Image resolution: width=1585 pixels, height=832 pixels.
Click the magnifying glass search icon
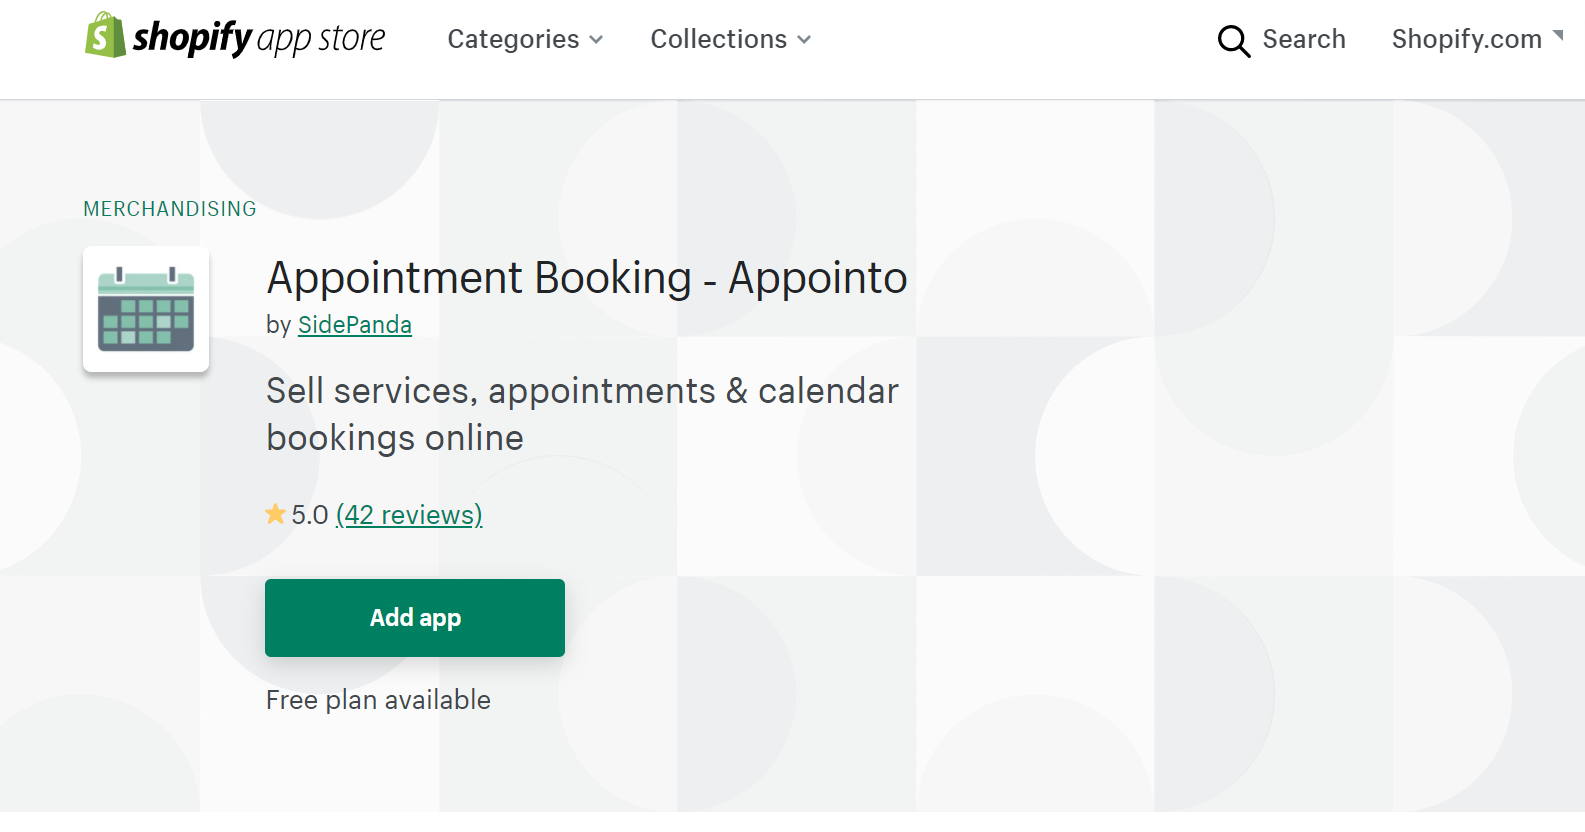click(x=1233, y=41)
